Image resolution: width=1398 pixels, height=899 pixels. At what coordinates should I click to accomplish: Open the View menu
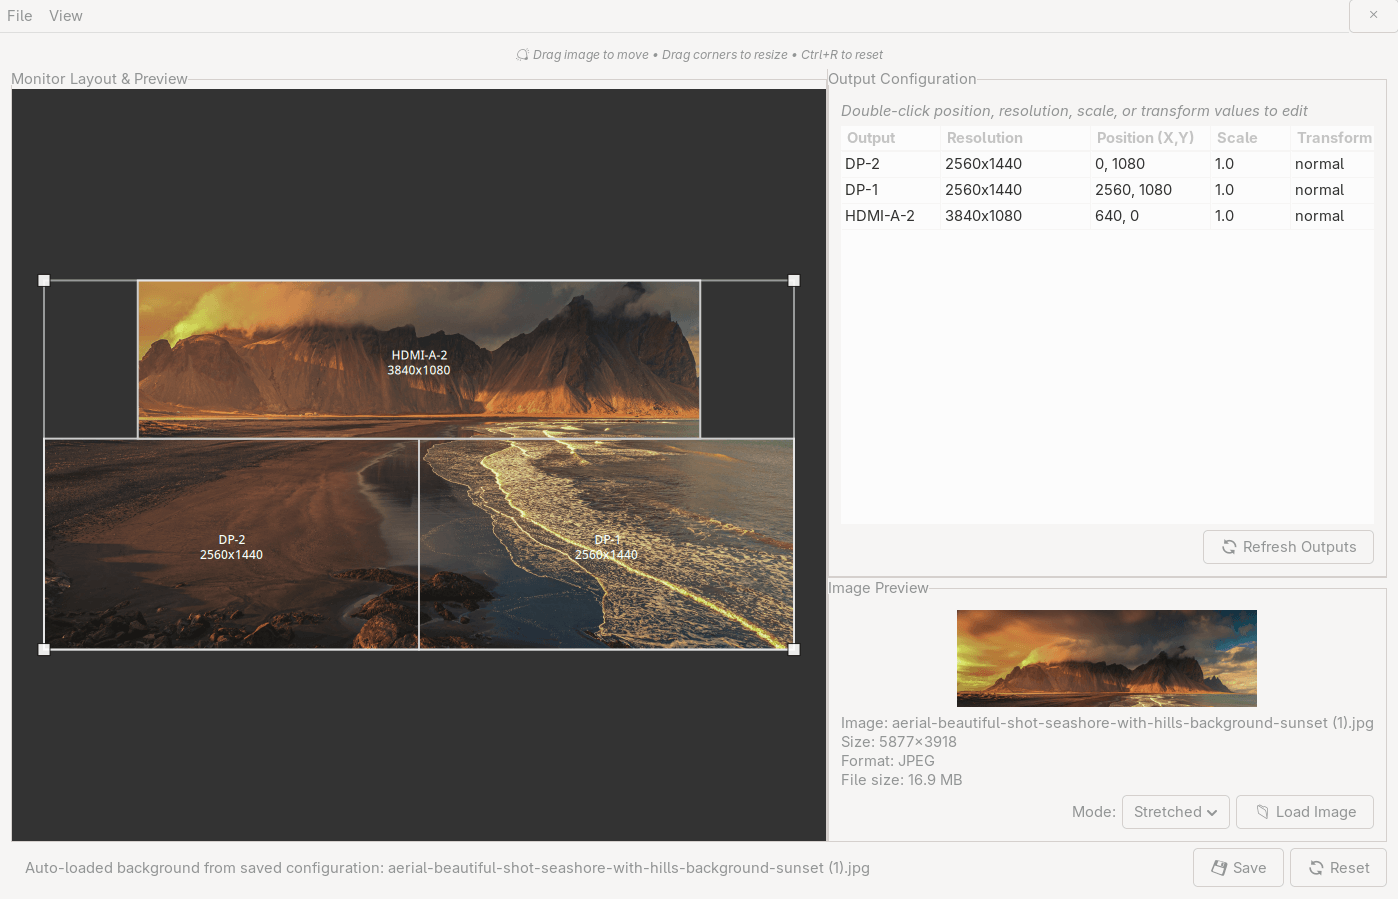click(66, 16)
